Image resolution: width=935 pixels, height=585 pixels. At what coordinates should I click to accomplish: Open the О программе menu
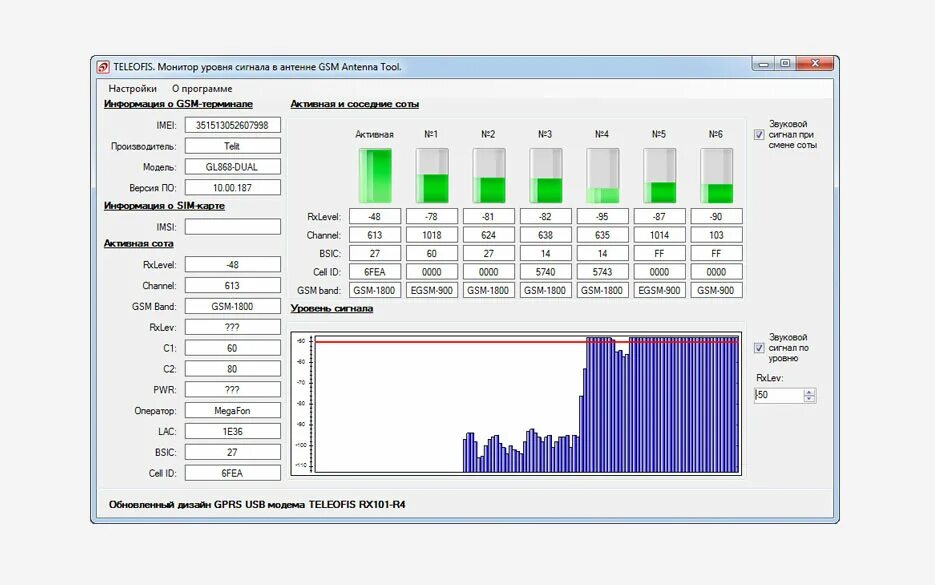point(202,88)
